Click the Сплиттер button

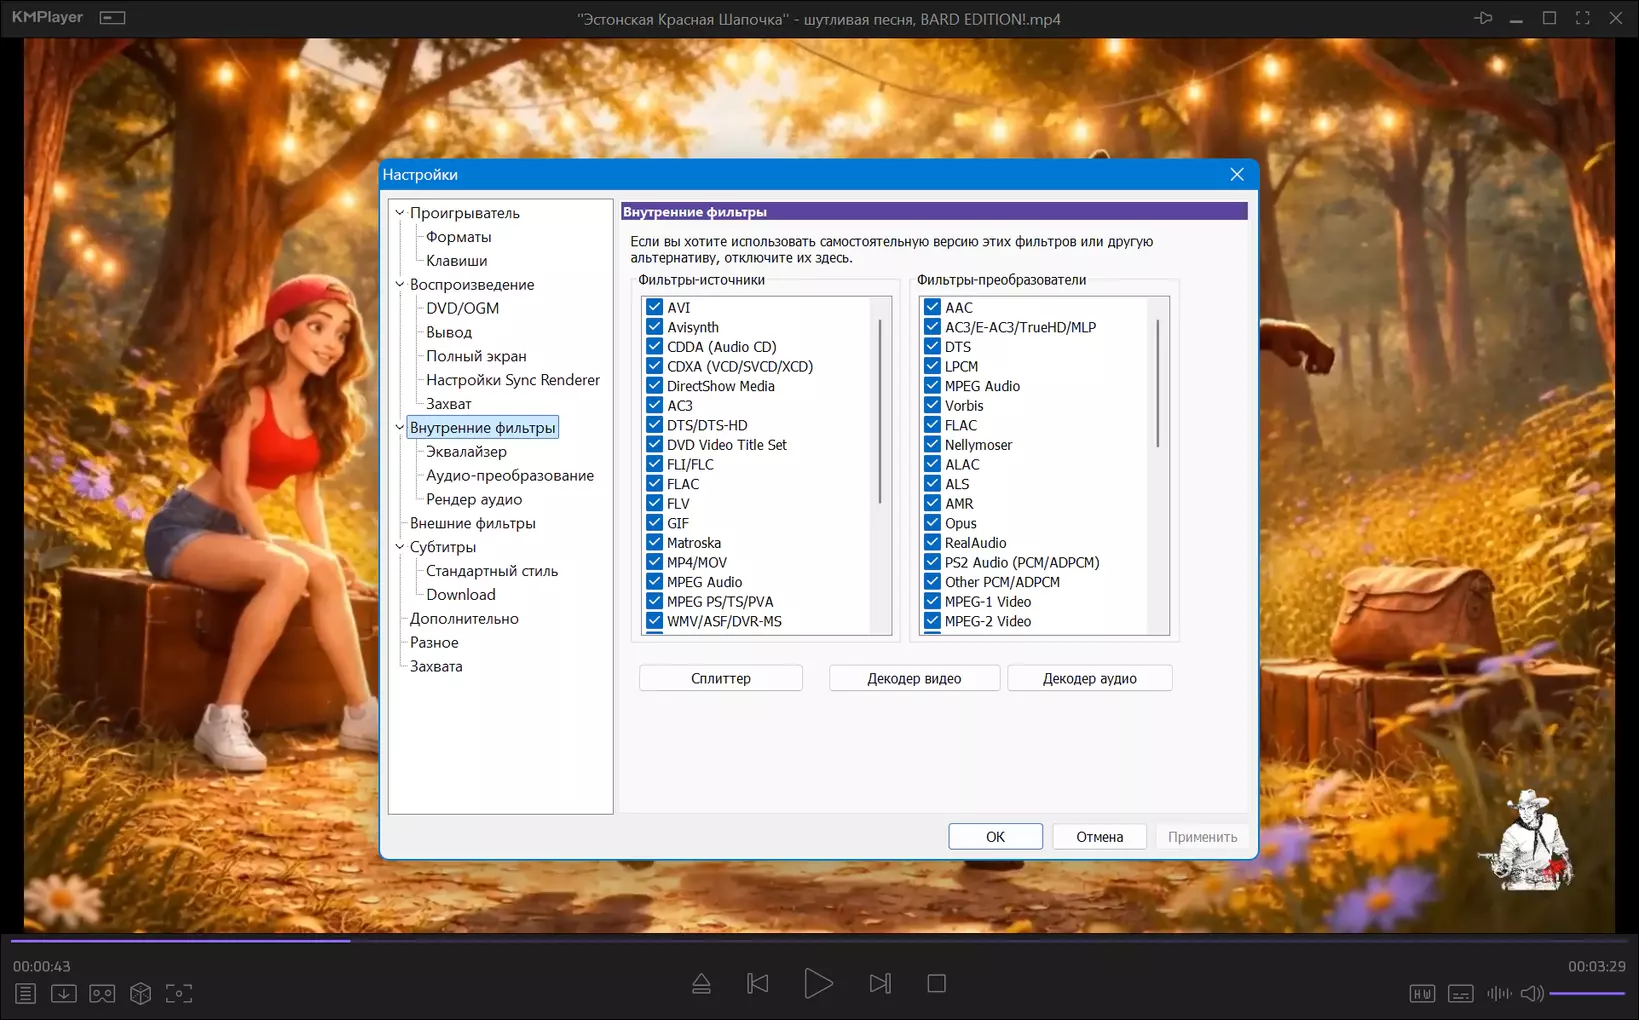(721, 678)
